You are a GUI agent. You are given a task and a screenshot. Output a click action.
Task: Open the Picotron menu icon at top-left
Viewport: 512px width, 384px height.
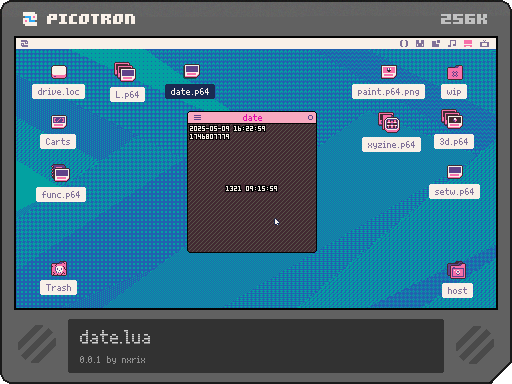tap(24, 43)
